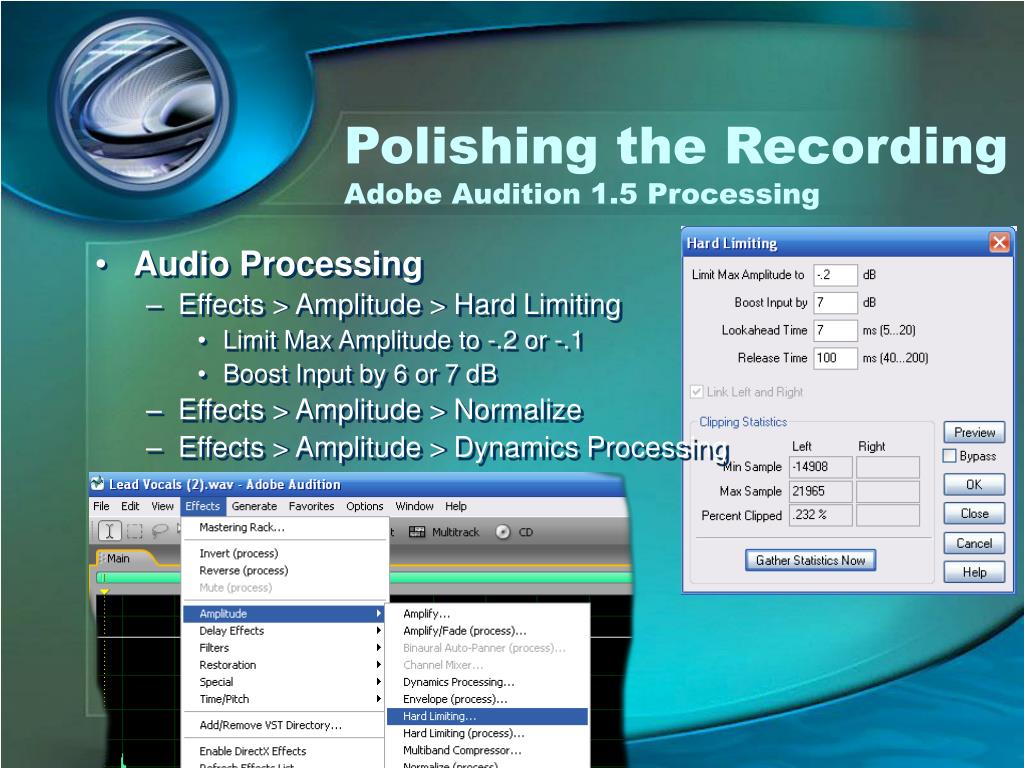Toggle the Link Left and Right checkbox
This screenshot has height=768, width=1024.
coord(697,392)
